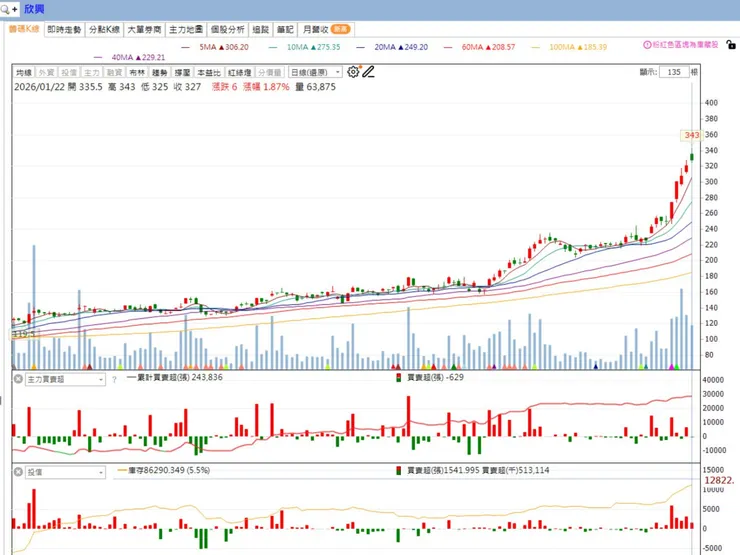This screenshot has height=555, width=740.
Task: Toggle the 外資 overlay button
Action: tap(46, 72)
